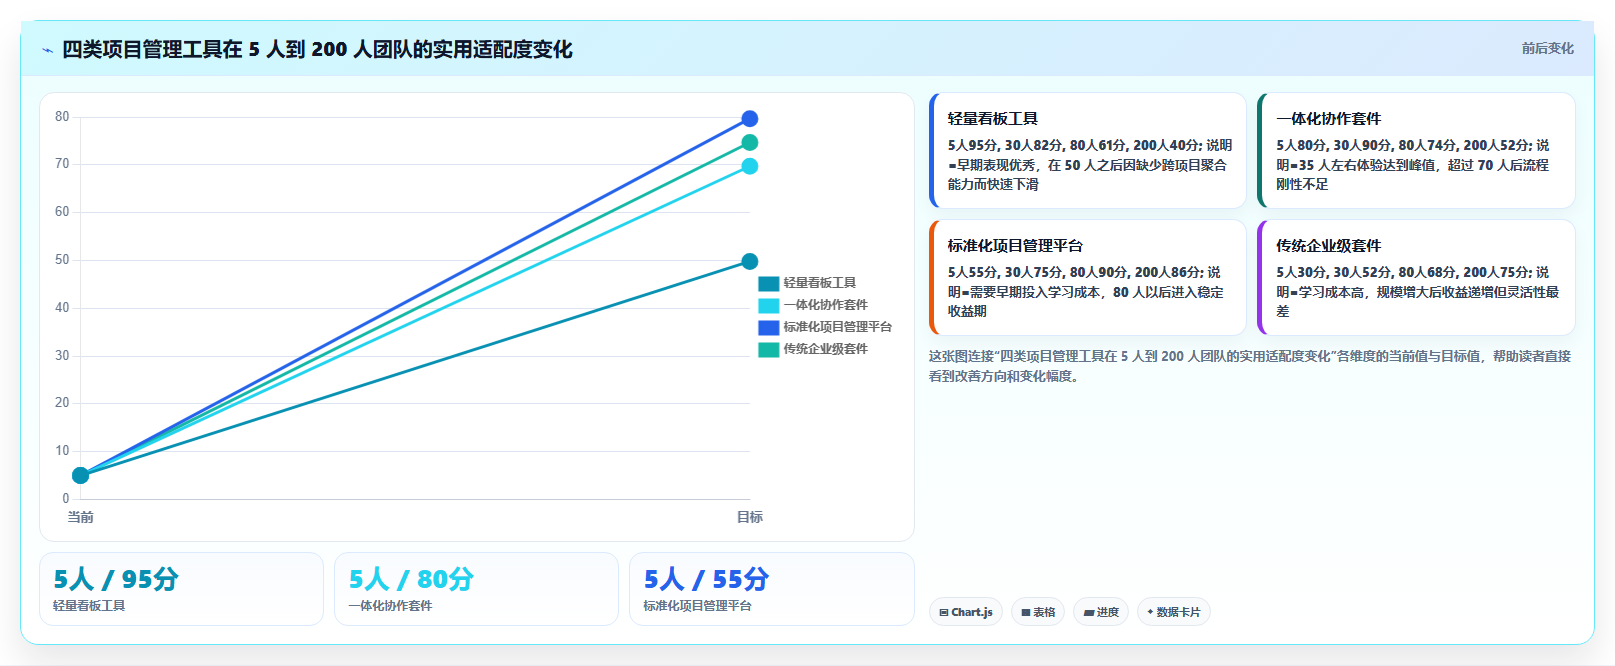
Task: Click the 传统企业级套件 legend label
Action: point(826,349)
